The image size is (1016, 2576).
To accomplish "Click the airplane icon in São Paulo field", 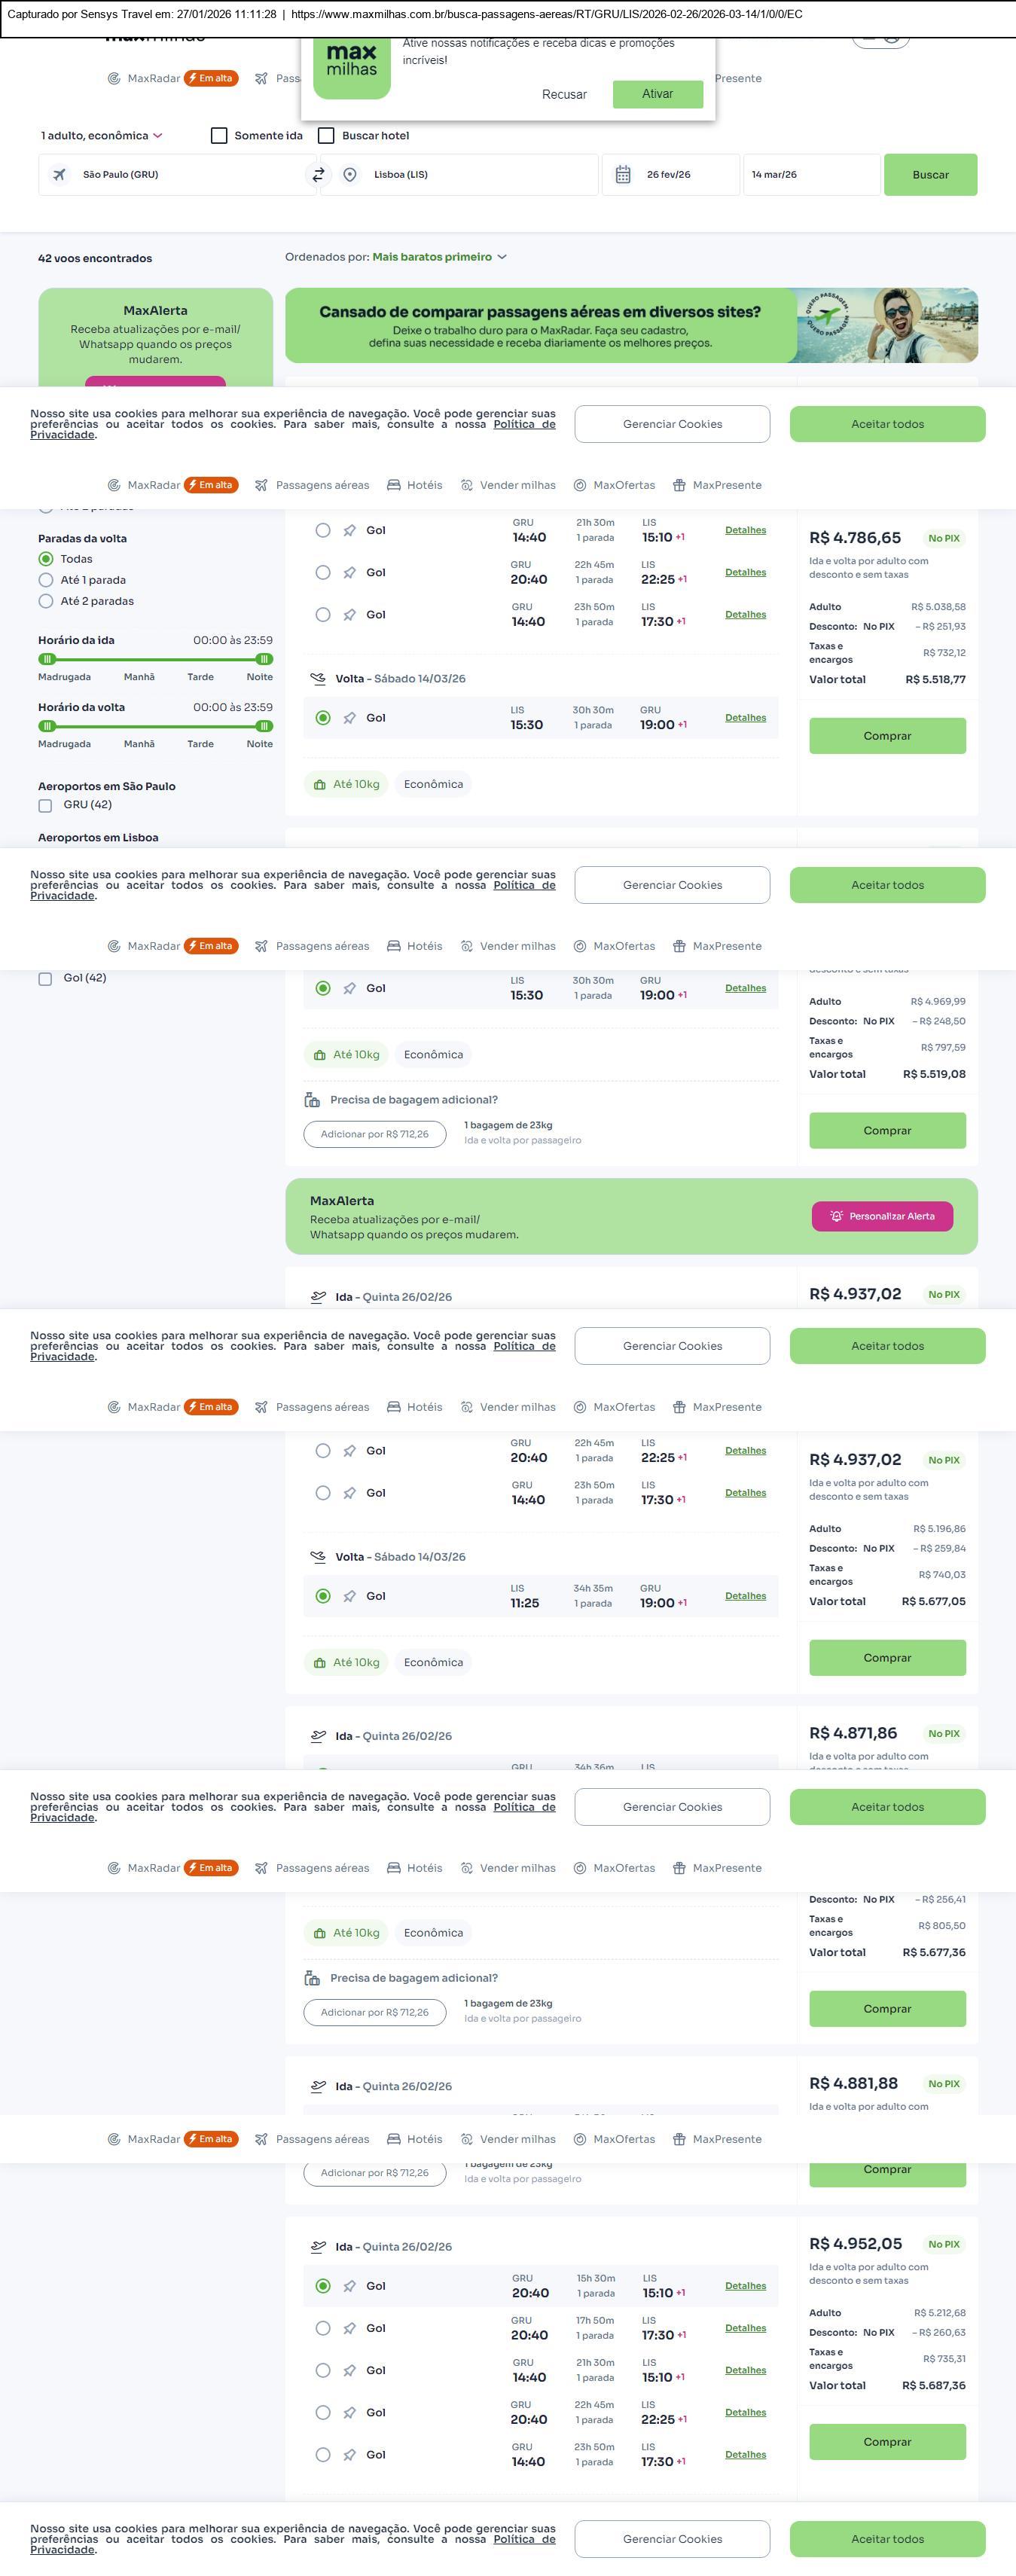I will click(60, 175).
